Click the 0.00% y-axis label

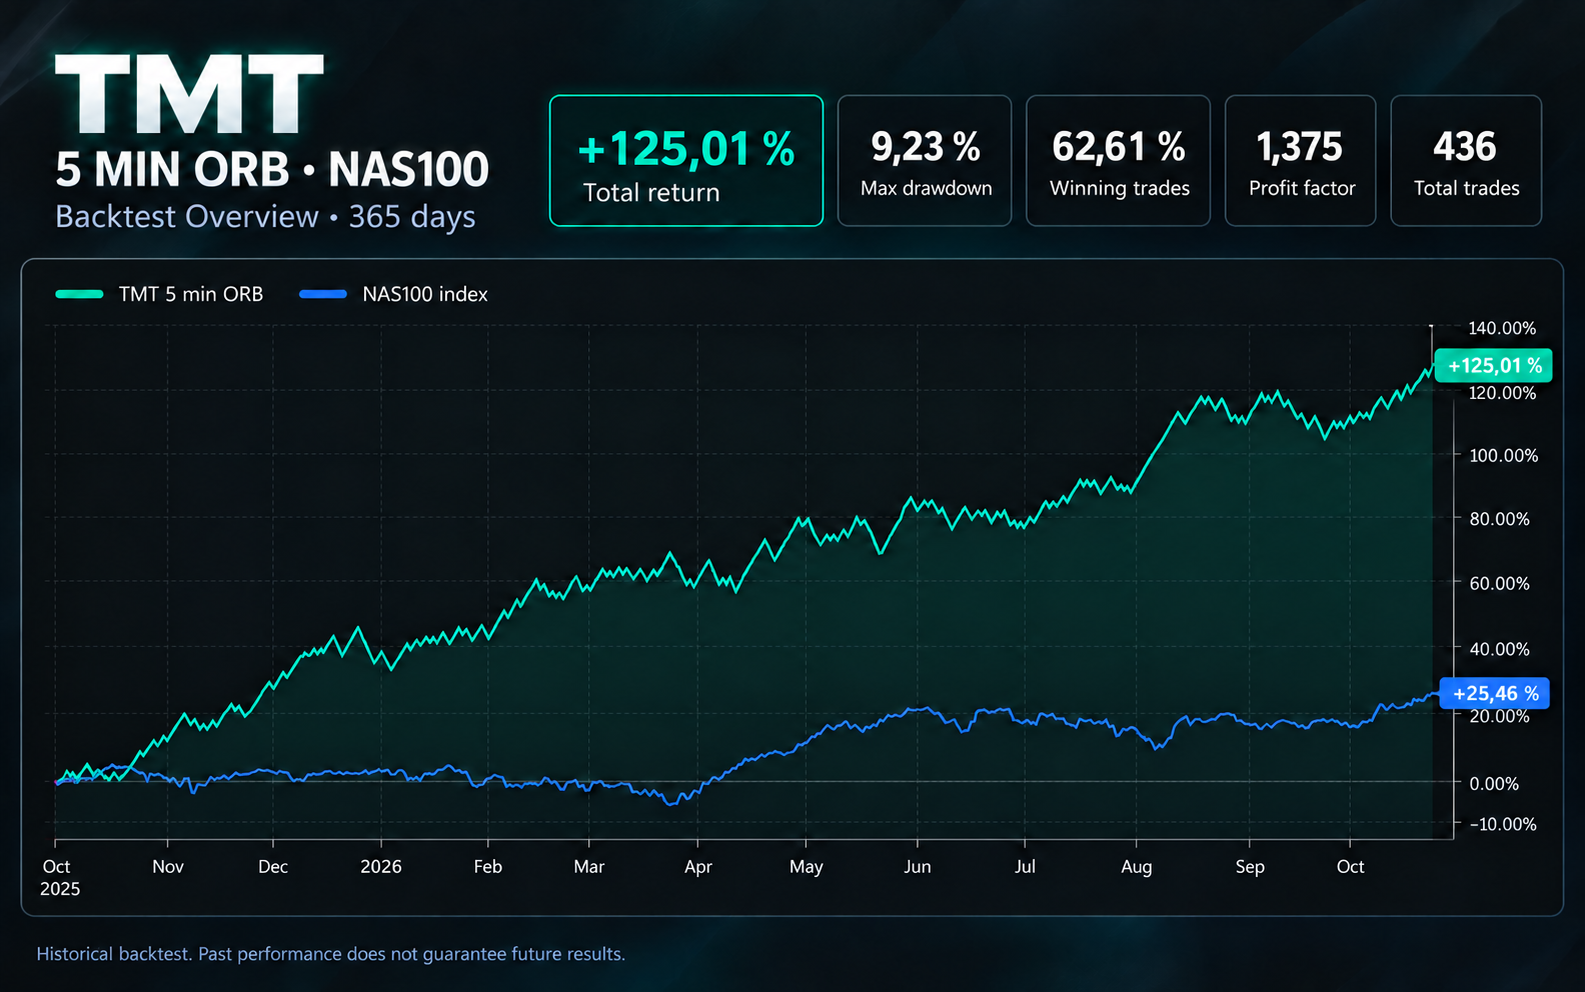[x=1494, y=784]
